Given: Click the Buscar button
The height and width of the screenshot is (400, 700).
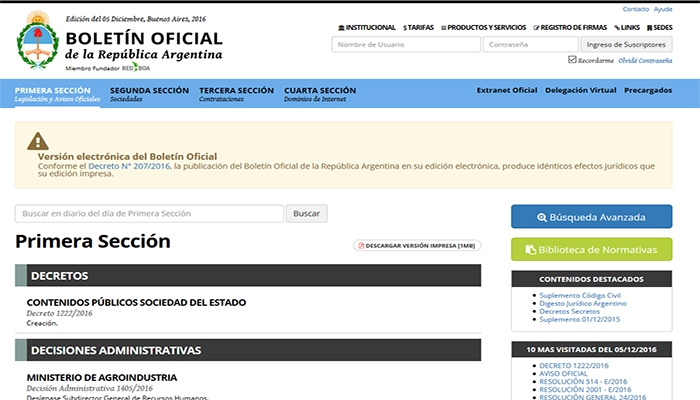Looking at the screenshot, I should [x=306, y=214].
